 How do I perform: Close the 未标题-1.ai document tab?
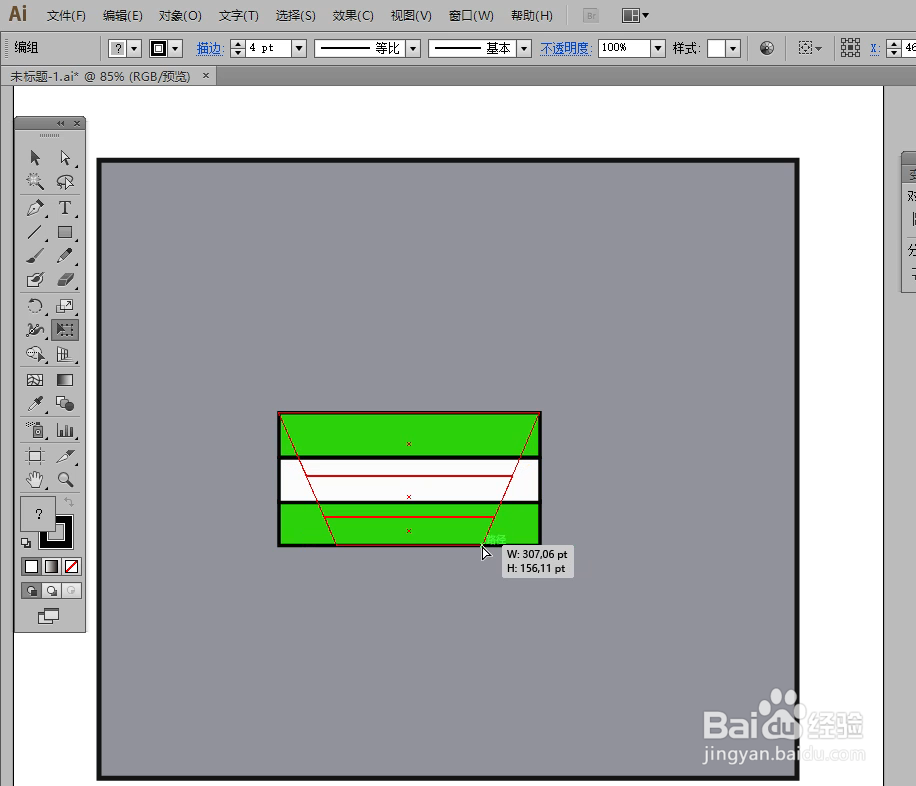pyautogui.click(x=206, y=75)
